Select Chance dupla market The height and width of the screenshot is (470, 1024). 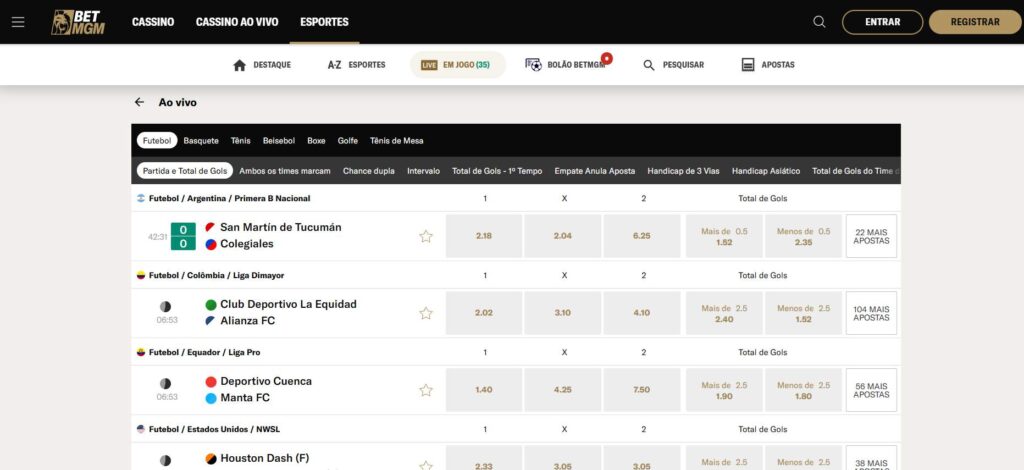[x=368, y=171]
